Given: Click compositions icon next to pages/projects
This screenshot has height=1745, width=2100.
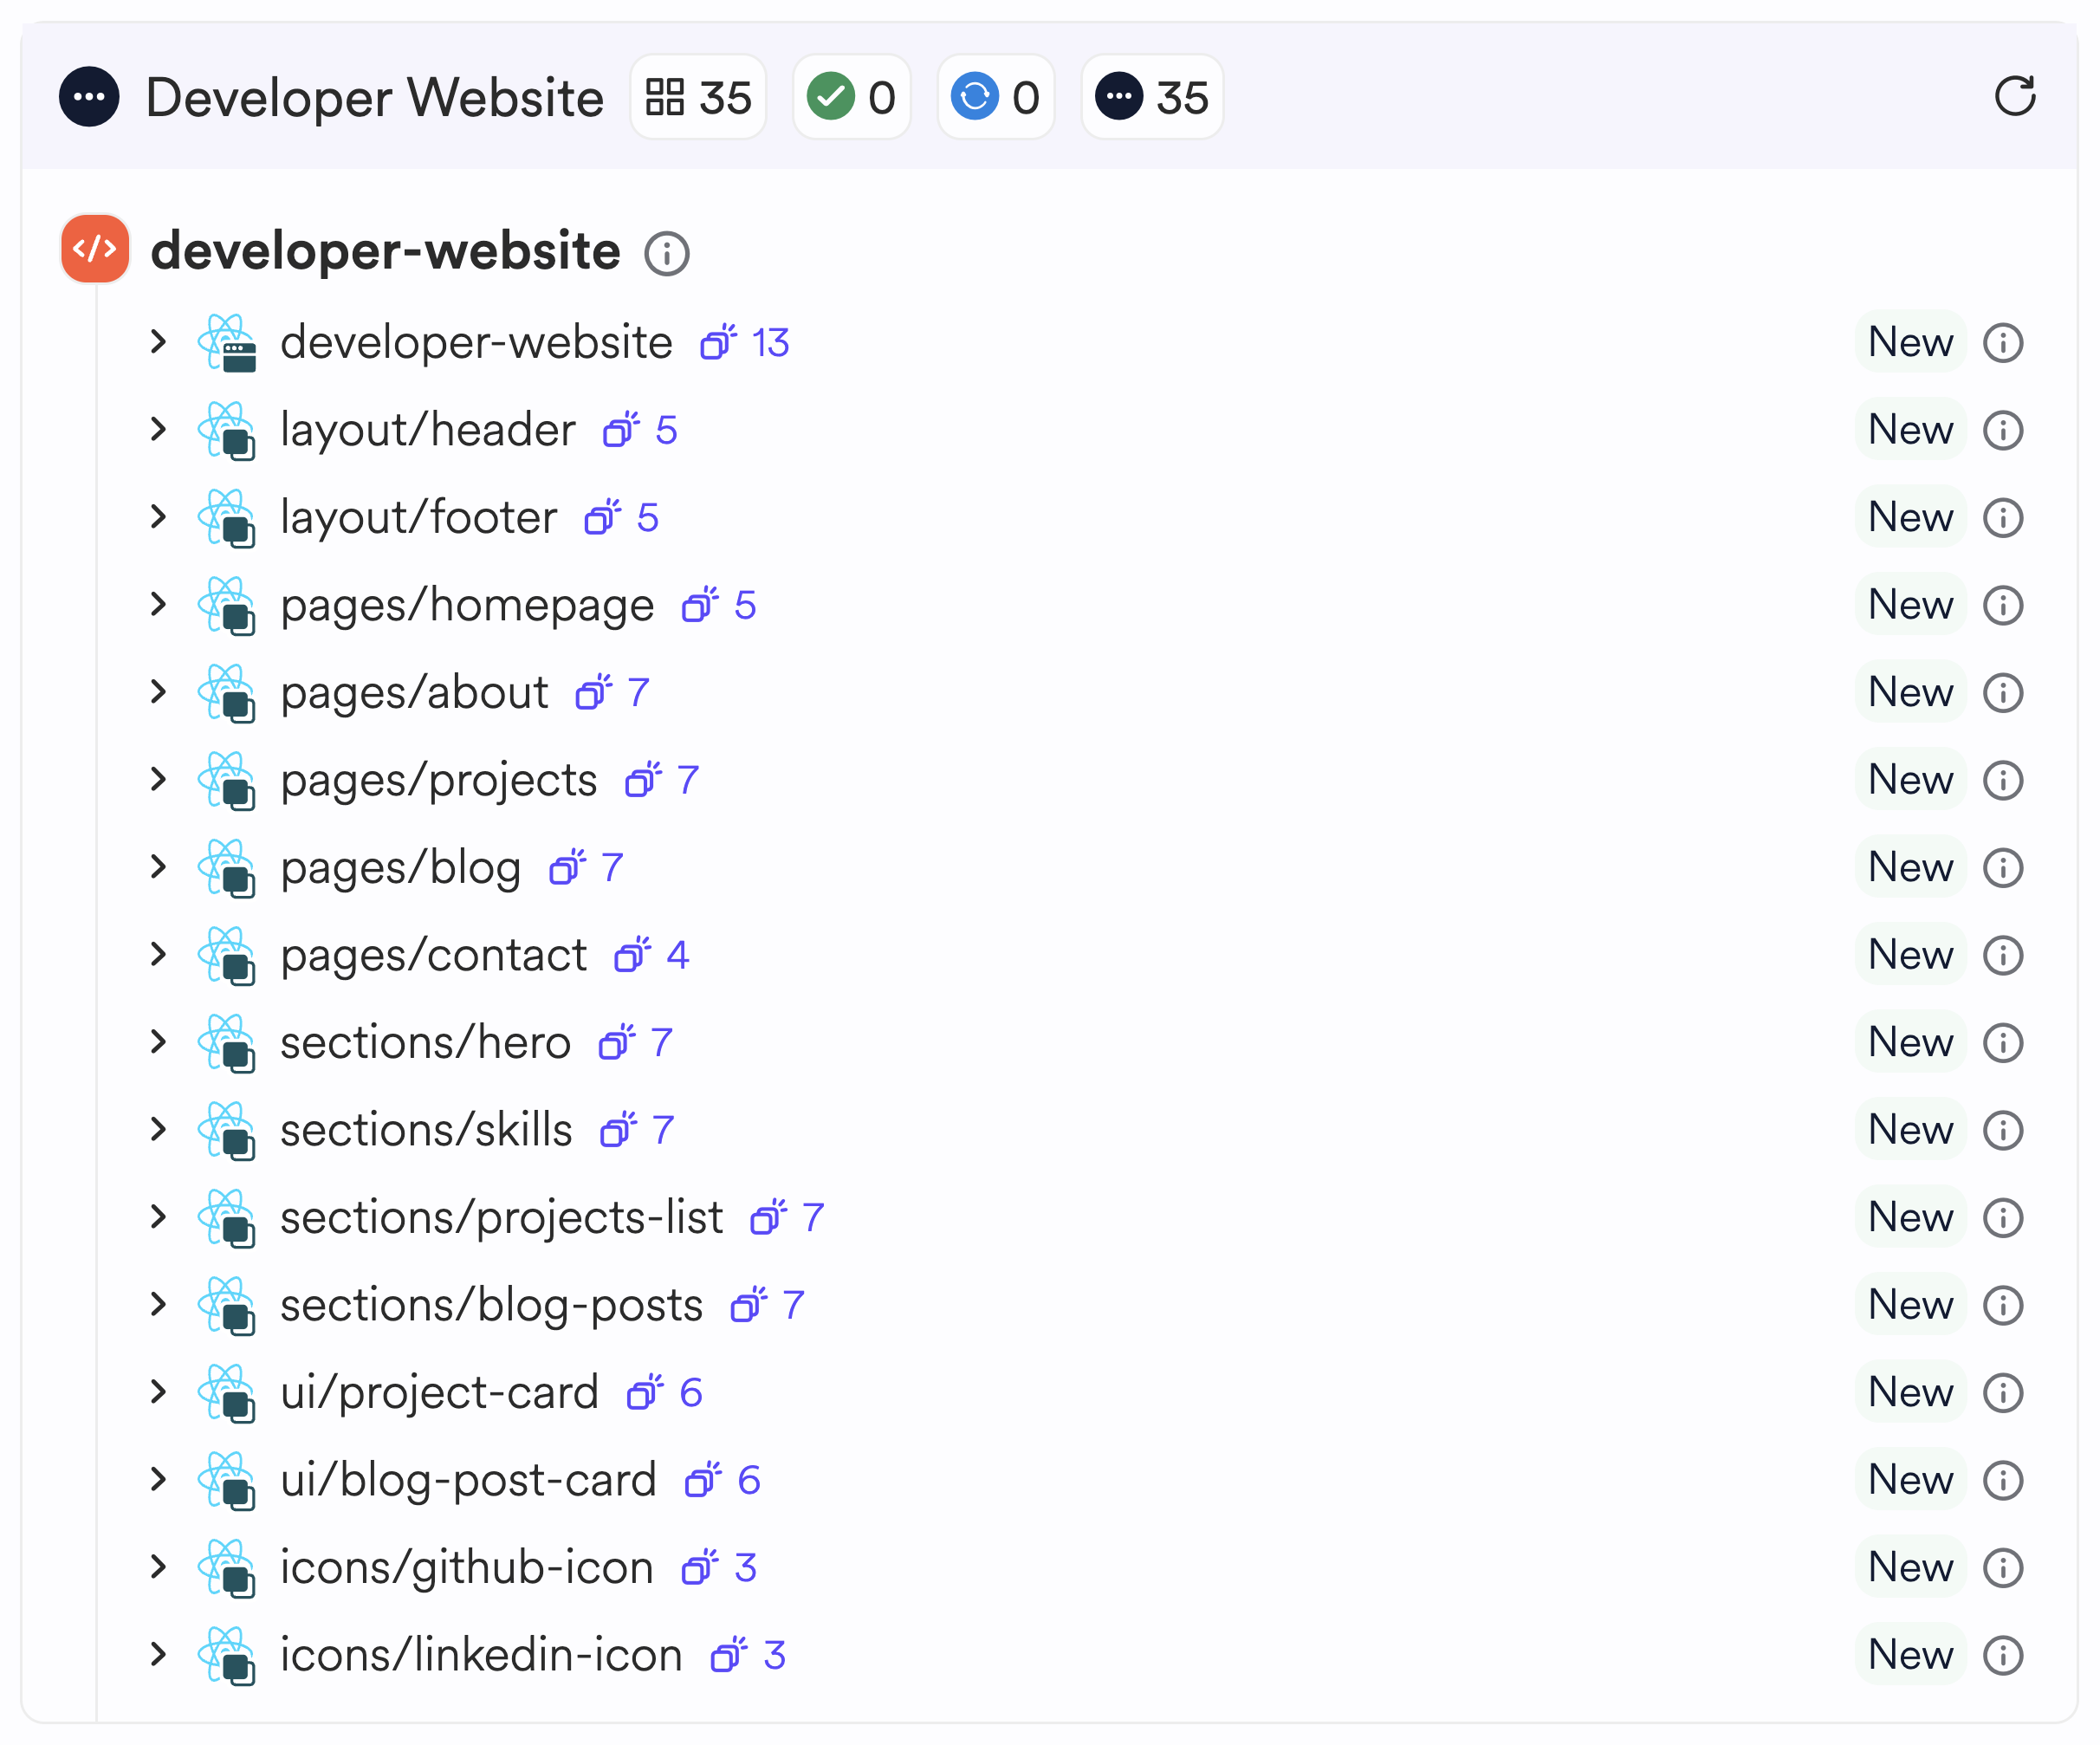Looking at the screenshot, I should coord(643,780).
